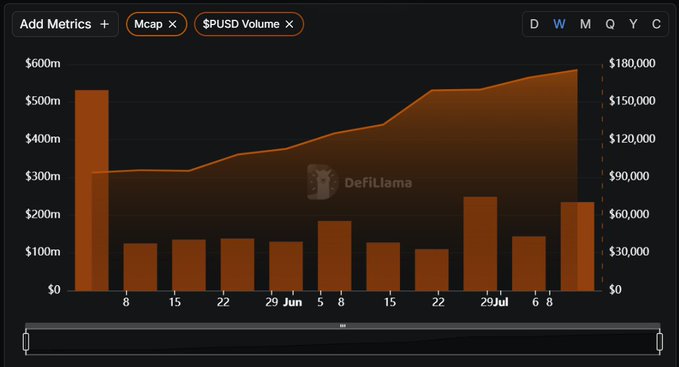Remove the $PUSD Volume metric chip

pyautogui.click(x=289, y=24)
